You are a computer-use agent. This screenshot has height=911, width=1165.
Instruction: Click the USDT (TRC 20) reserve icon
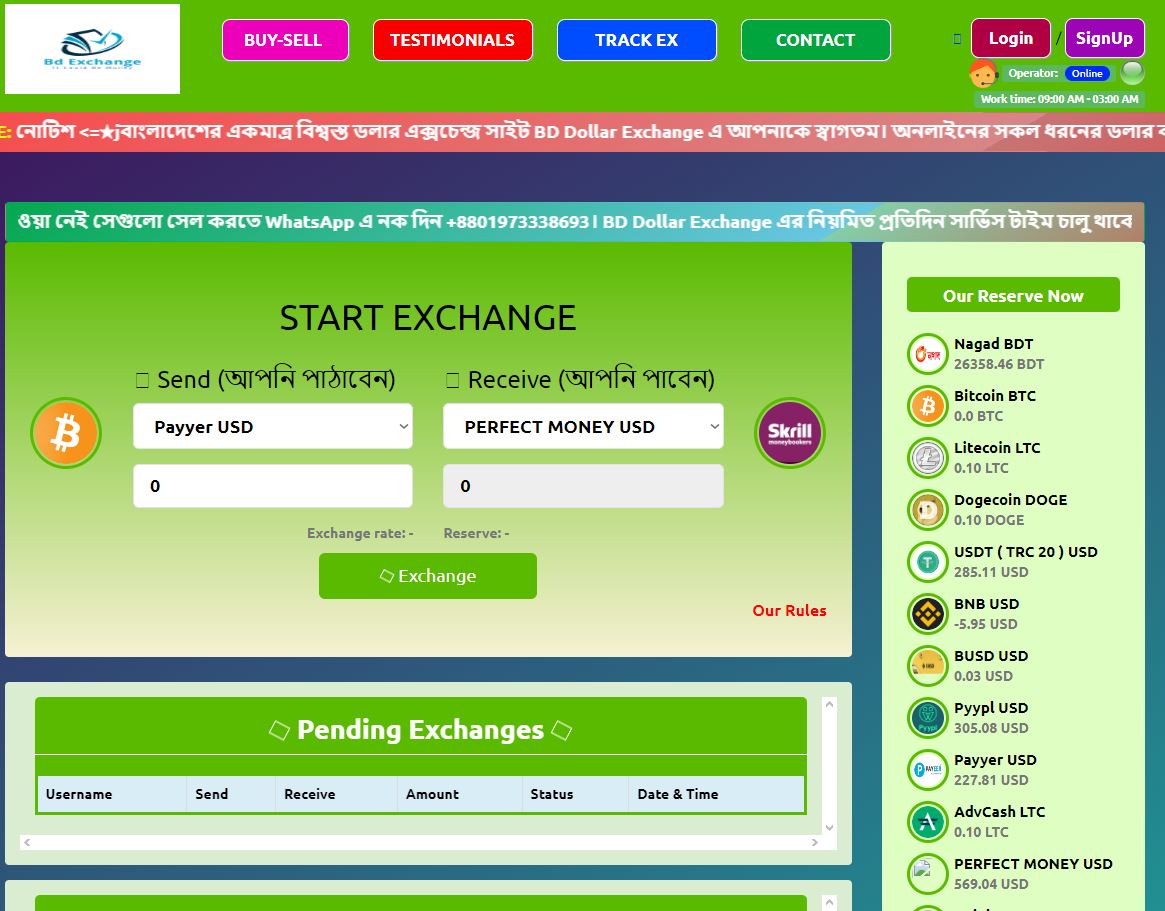927,563
